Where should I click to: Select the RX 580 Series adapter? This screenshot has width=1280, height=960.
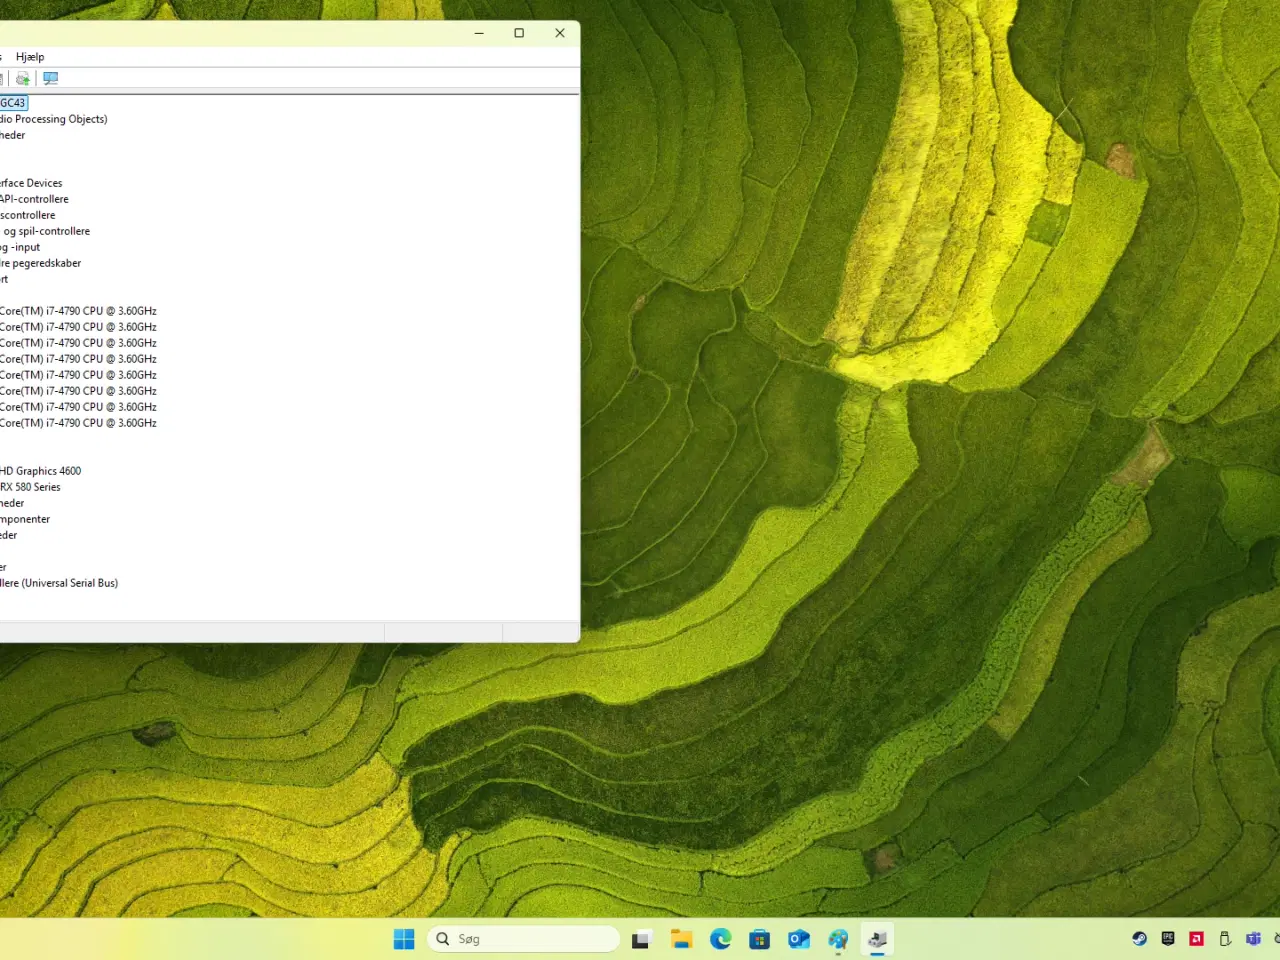click(31, 487)
